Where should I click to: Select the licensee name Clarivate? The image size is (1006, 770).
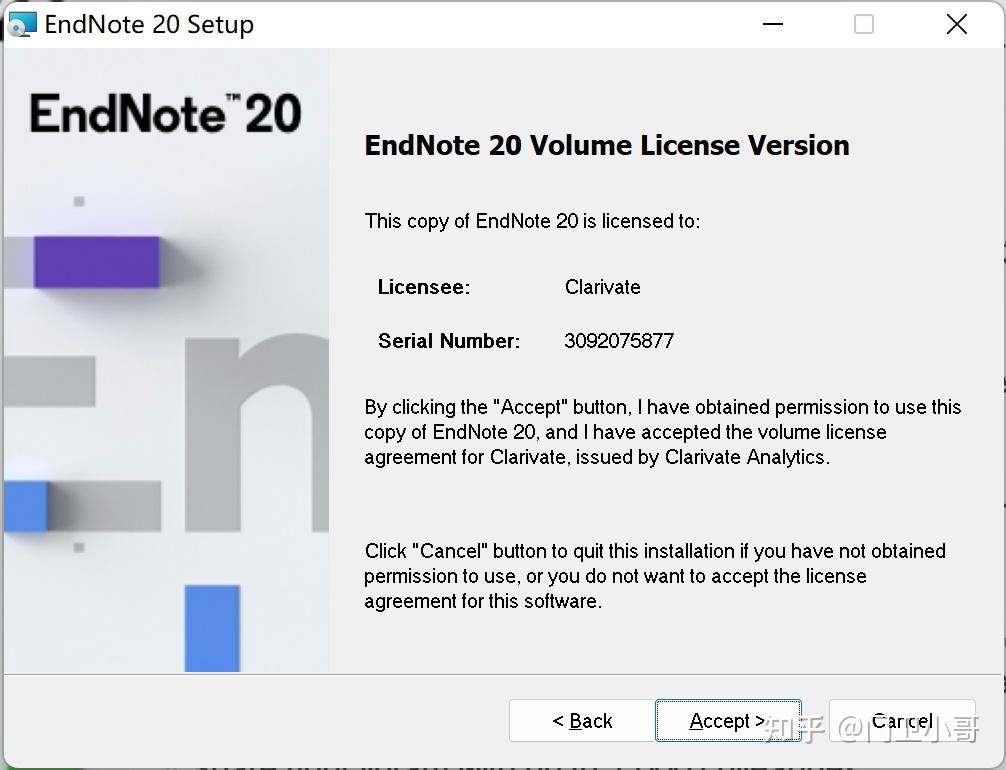tap(602, 287)
